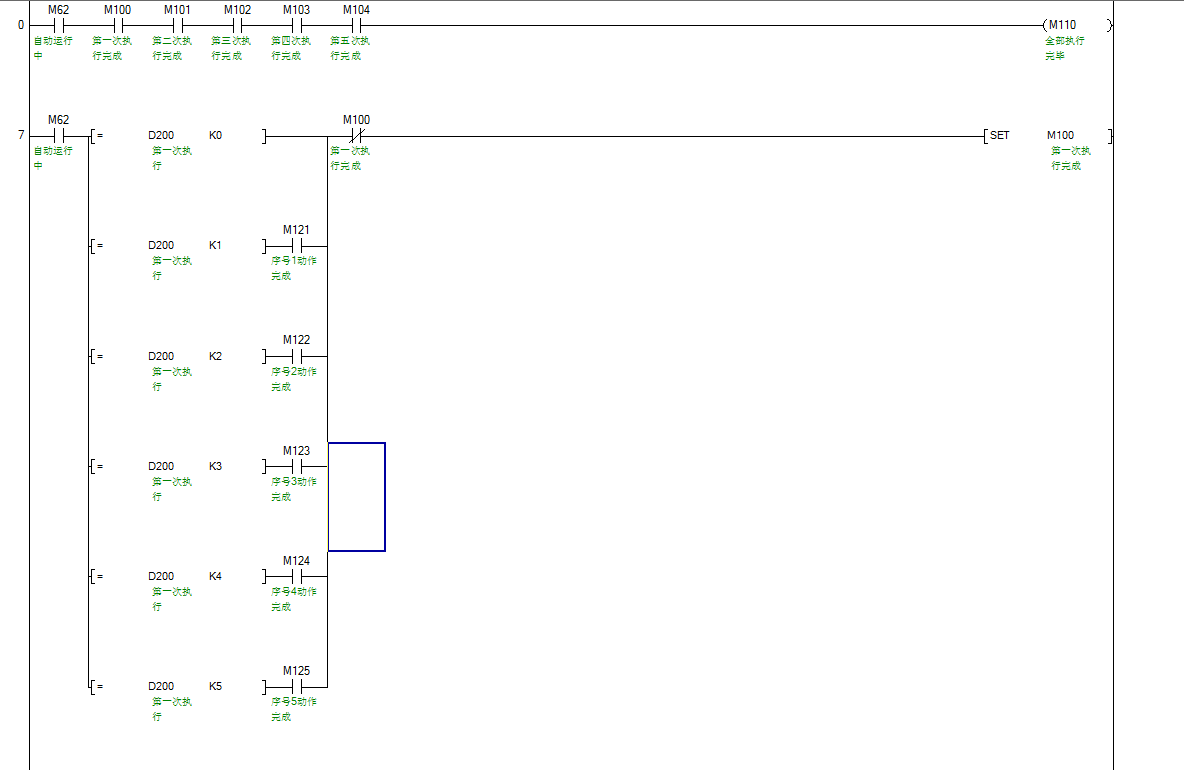Click the M62 contact in rung 7
Viewport: 1184px width, 770px height.
58,136
